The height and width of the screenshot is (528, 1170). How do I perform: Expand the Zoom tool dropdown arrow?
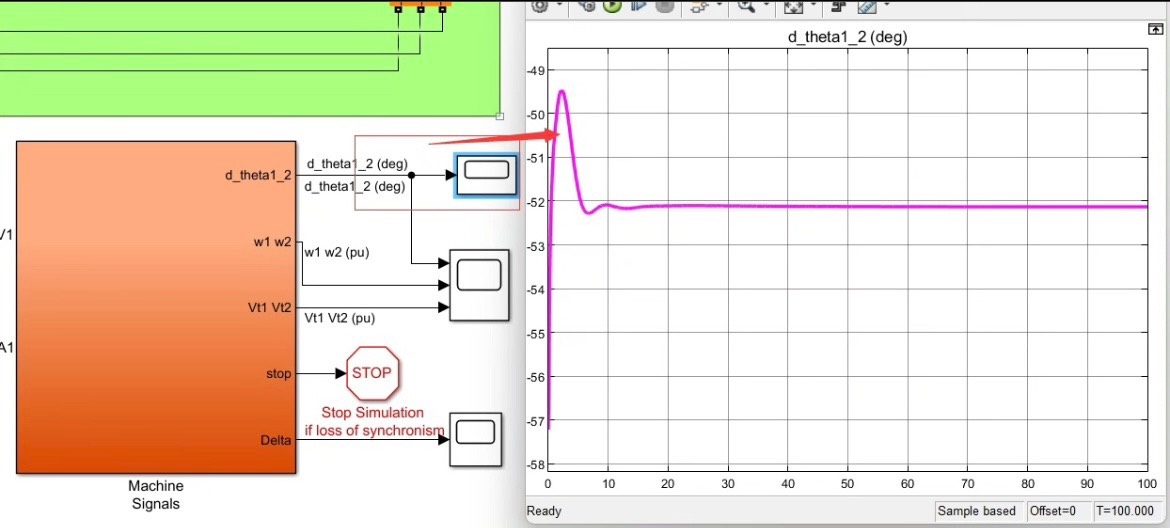click(766, 4)
